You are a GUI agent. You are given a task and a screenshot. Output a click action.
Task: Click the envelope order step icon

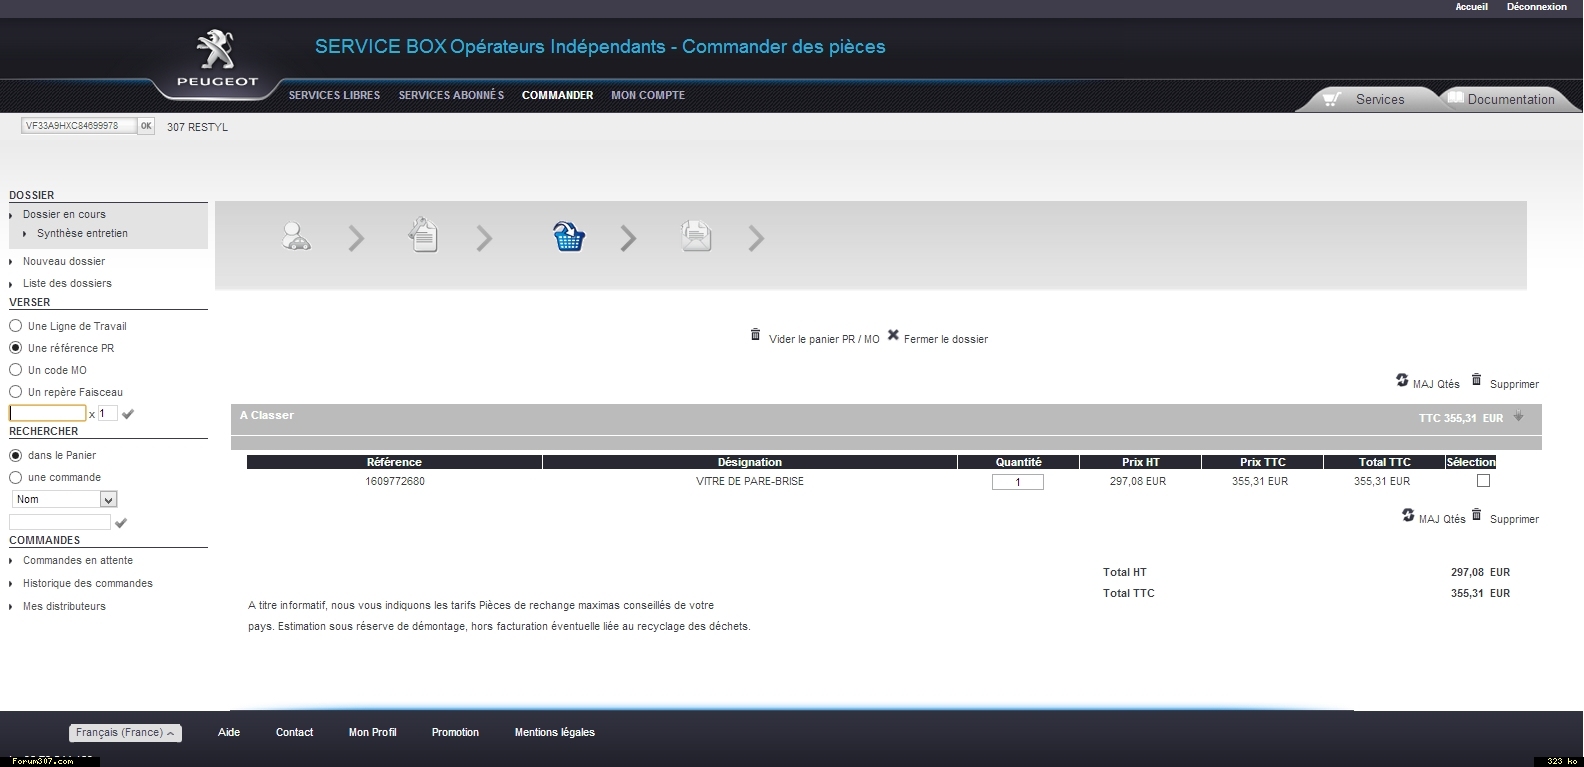pyautogui.click(x=696, y=236)
